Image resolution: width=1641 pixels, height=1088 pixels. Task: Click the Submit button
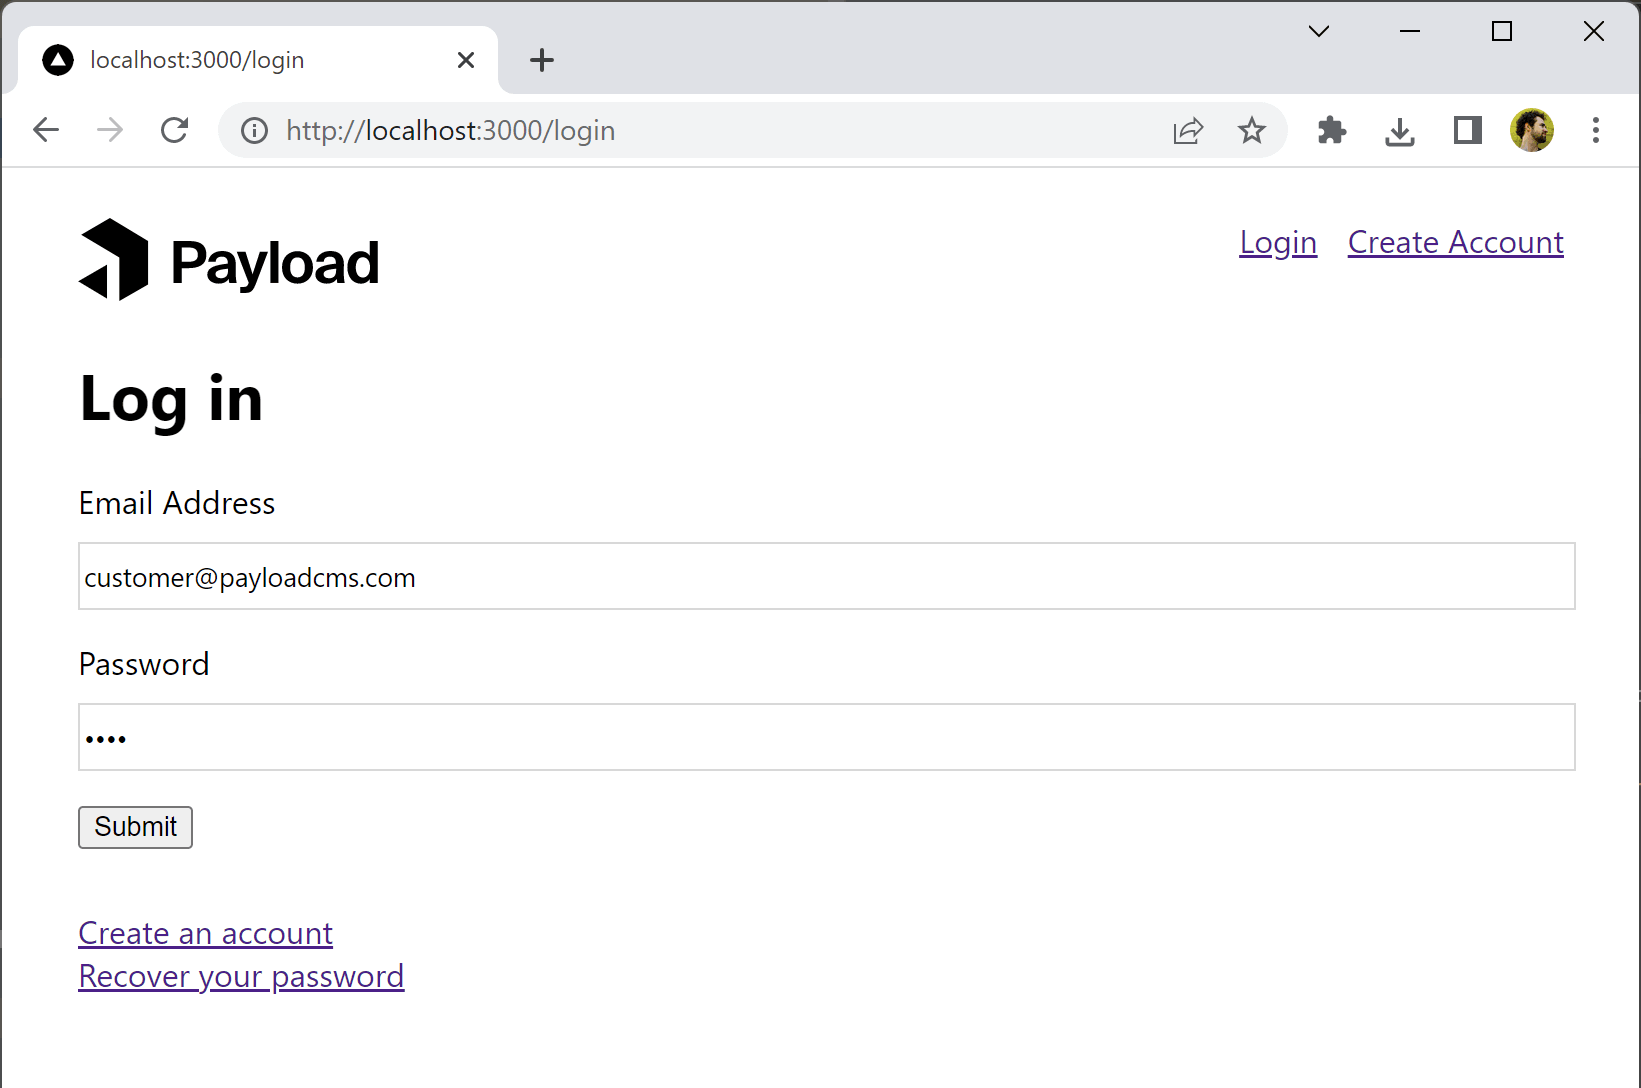click(x=135, y=827)
